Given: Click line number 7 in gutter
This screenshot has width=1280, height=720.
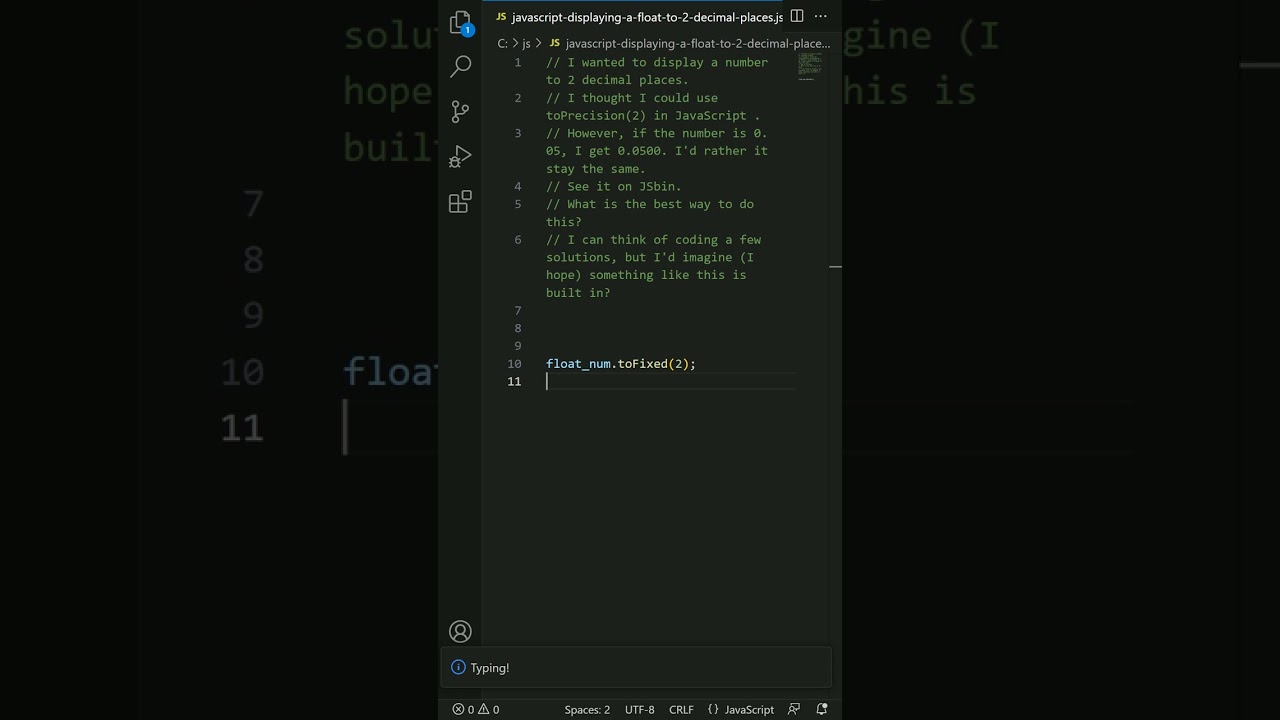Looking at the screenshot, I should point(517,311).
